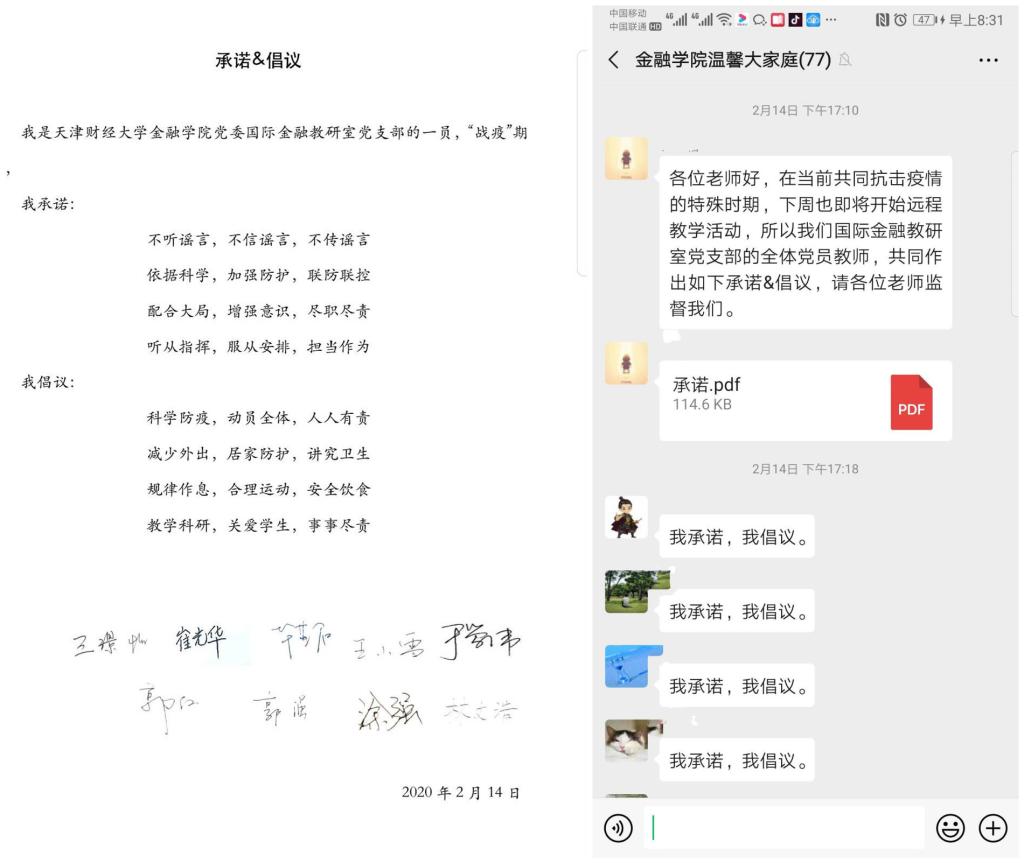Tap the status bar clock 早上8:31
This screenshot has height=863, width=1024.
pyautogui.click(x=976, y=20)
